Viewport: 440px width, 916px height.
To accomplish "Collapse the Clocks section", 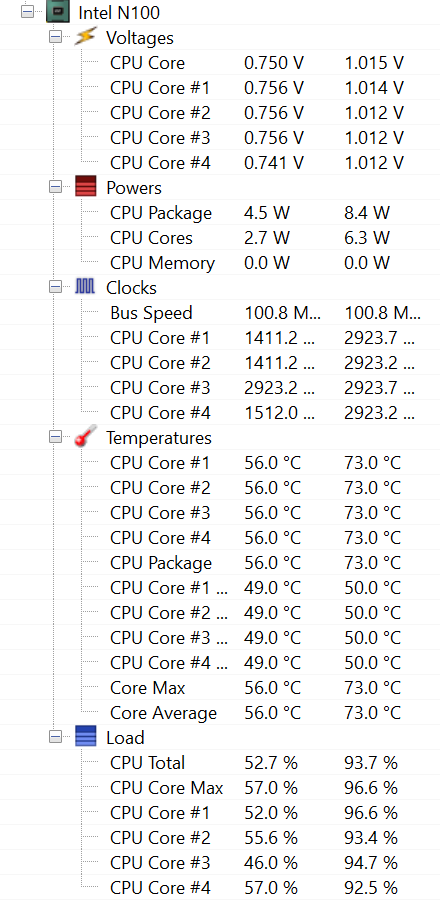I will [x=56, y=287].
